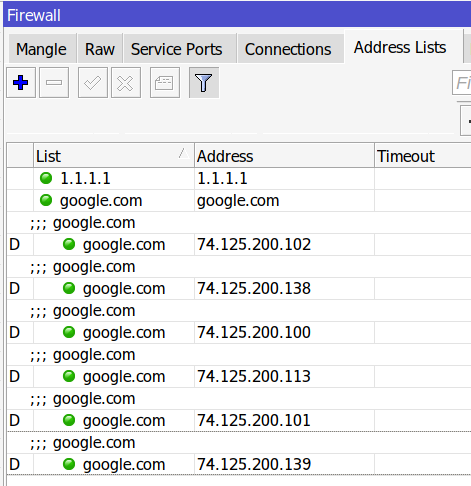Select entry with address 74.125.200.138

click(239, 288)
